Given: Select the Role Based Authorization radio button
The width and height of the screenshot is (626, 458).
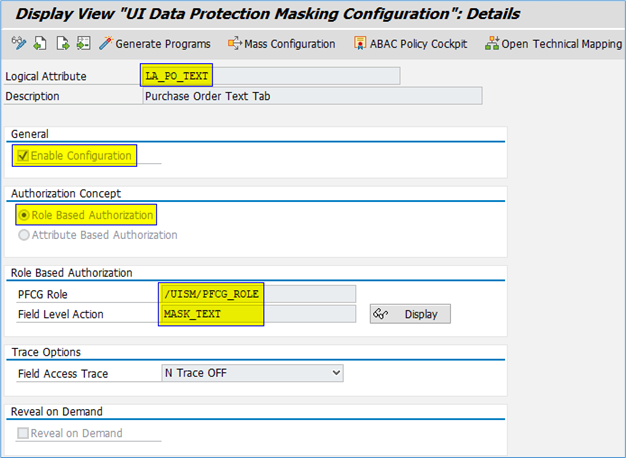Looking at the screenshot, I should click(24, 215).
